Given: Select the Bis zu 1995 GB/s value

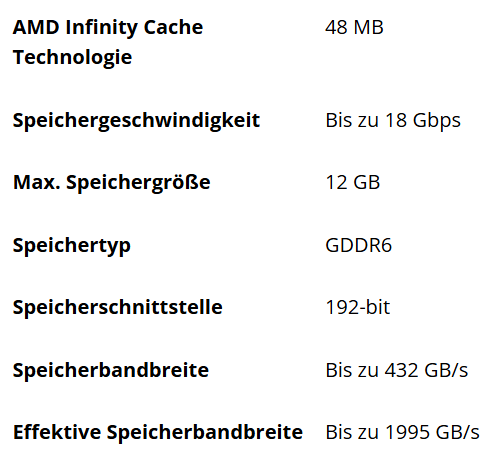Looking at the screenshot, I should (x=402, y=432).
